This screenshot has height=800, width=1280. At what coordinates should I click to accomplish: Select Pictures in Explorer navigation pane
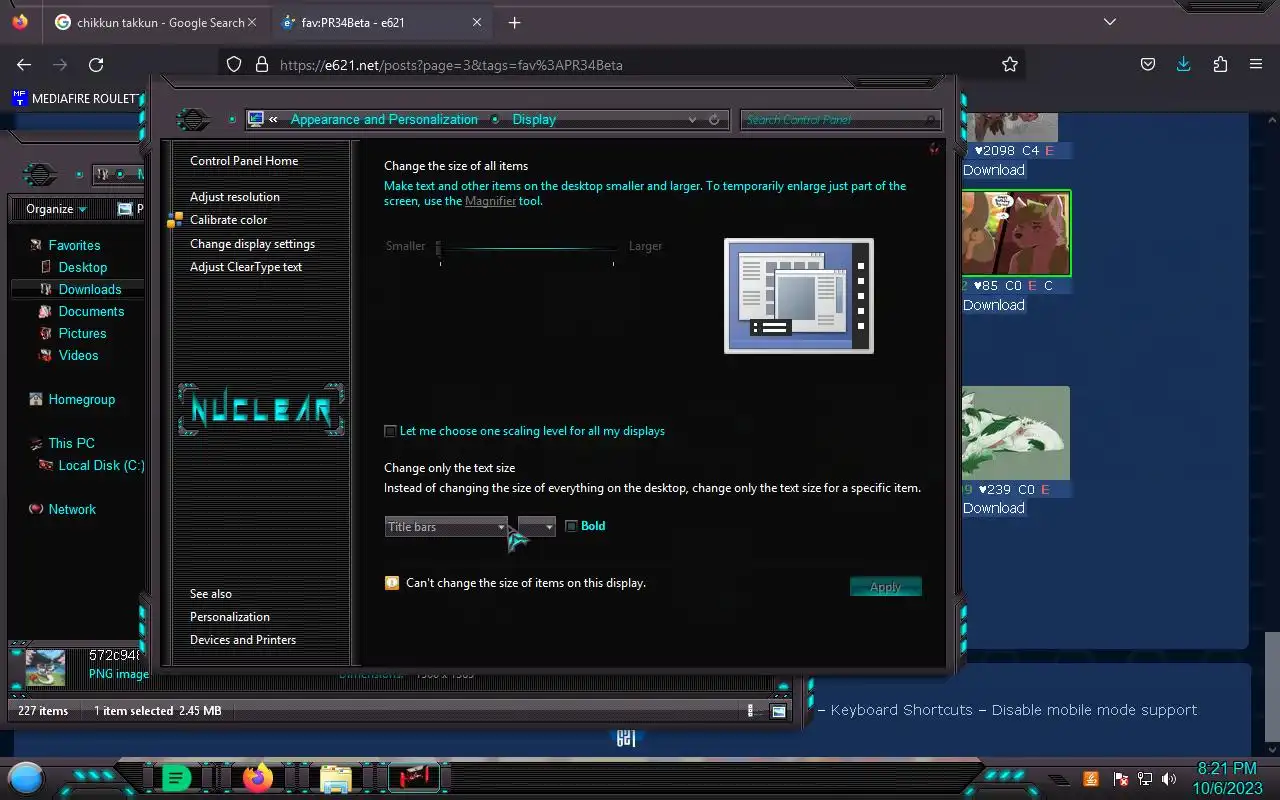tap(82, 333)
